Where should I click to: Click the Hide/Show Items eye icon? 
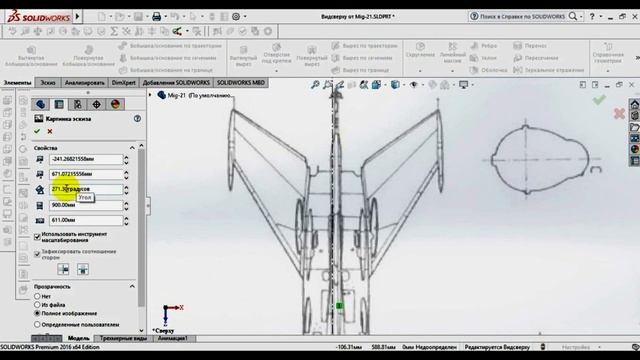(413, 85)
